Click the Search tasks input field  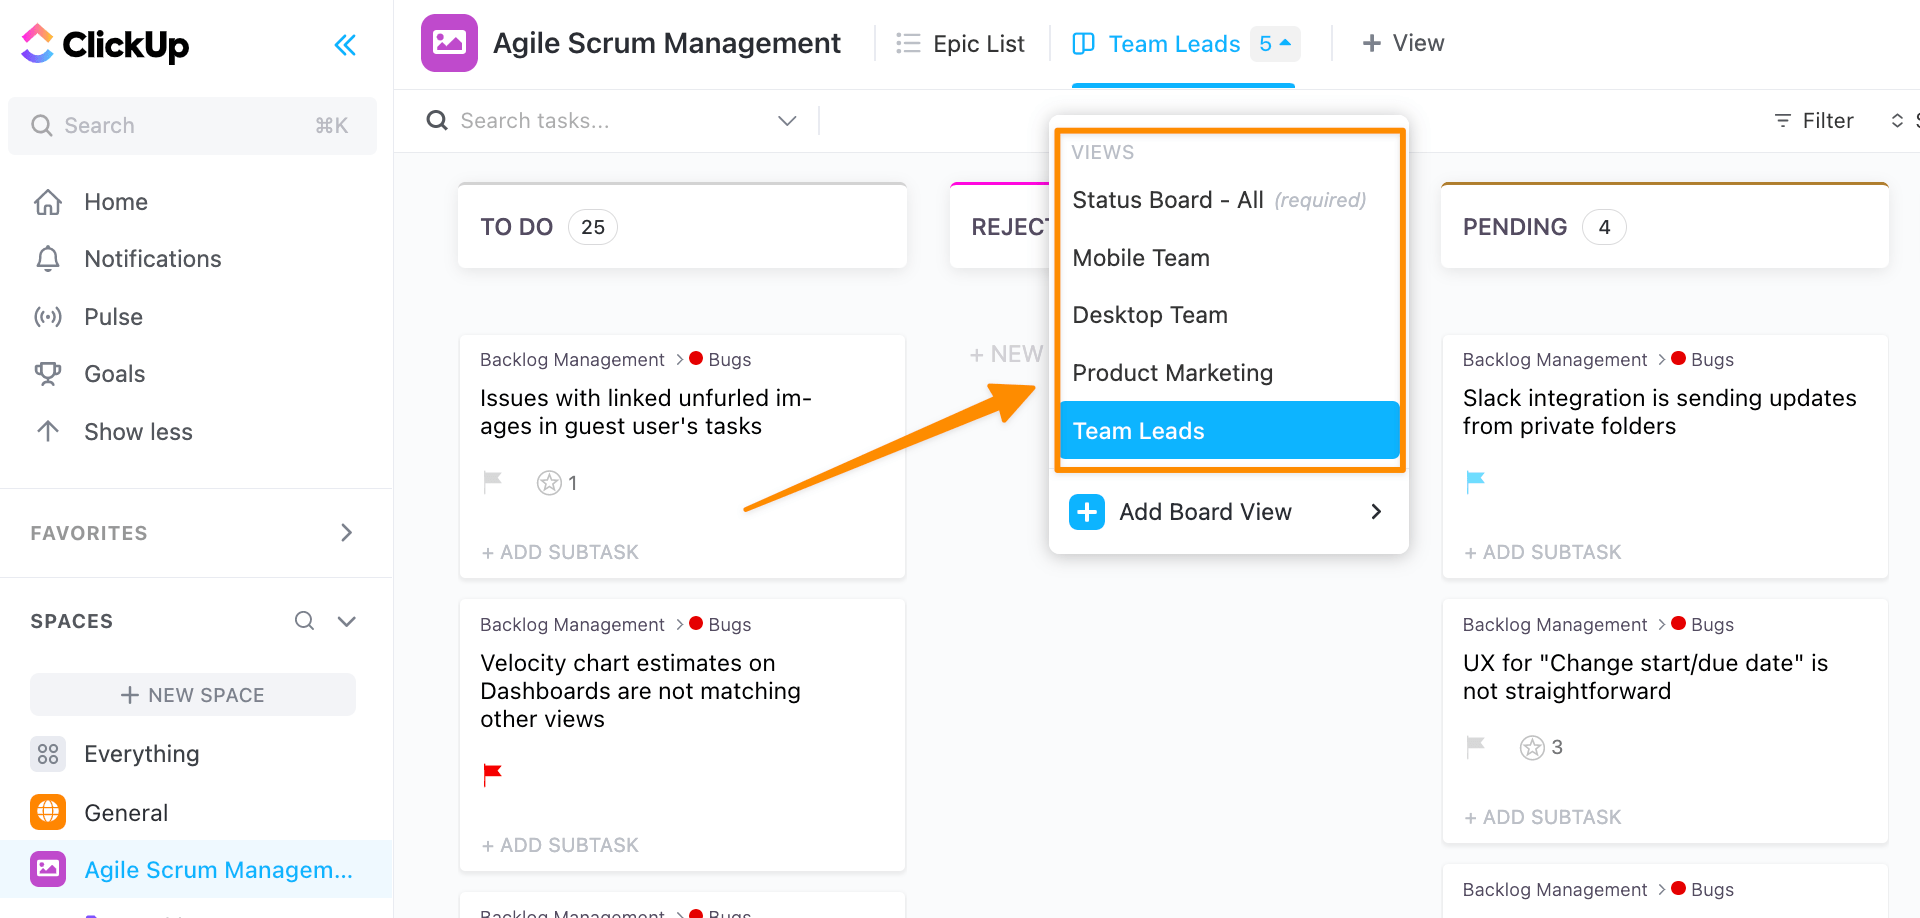pos(600,121)
